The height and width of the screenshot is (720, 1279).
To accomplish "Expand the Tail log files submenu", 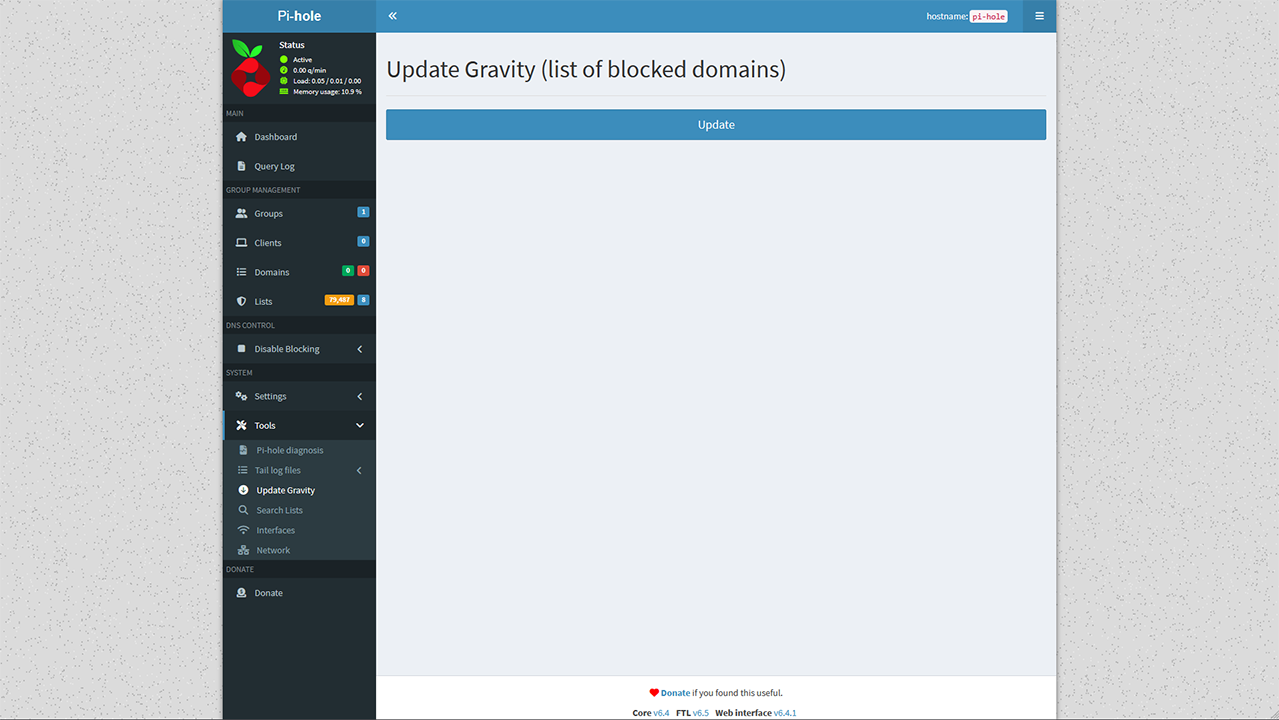I will 359,470.
